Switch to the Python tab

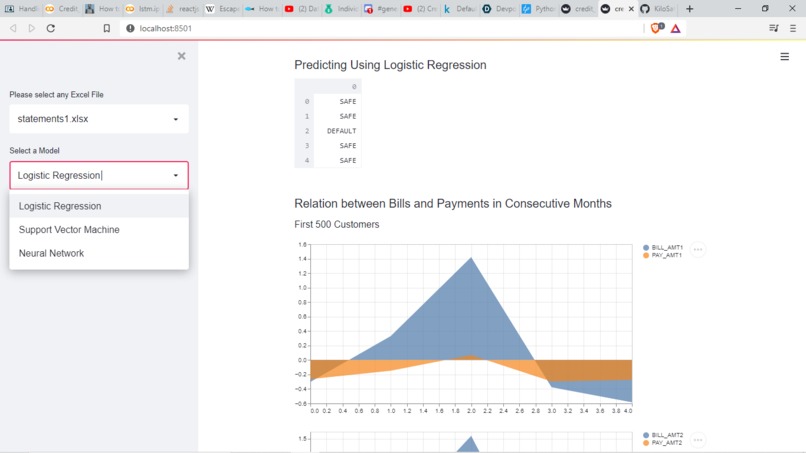point(539,9)
